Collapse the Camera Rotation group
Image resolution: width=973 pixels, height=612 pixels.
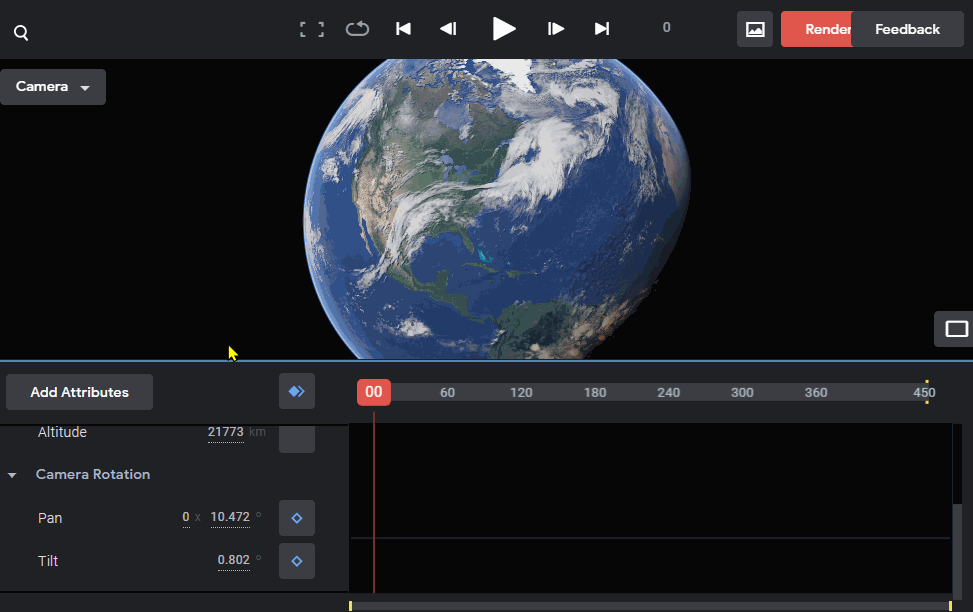(12, 475)
